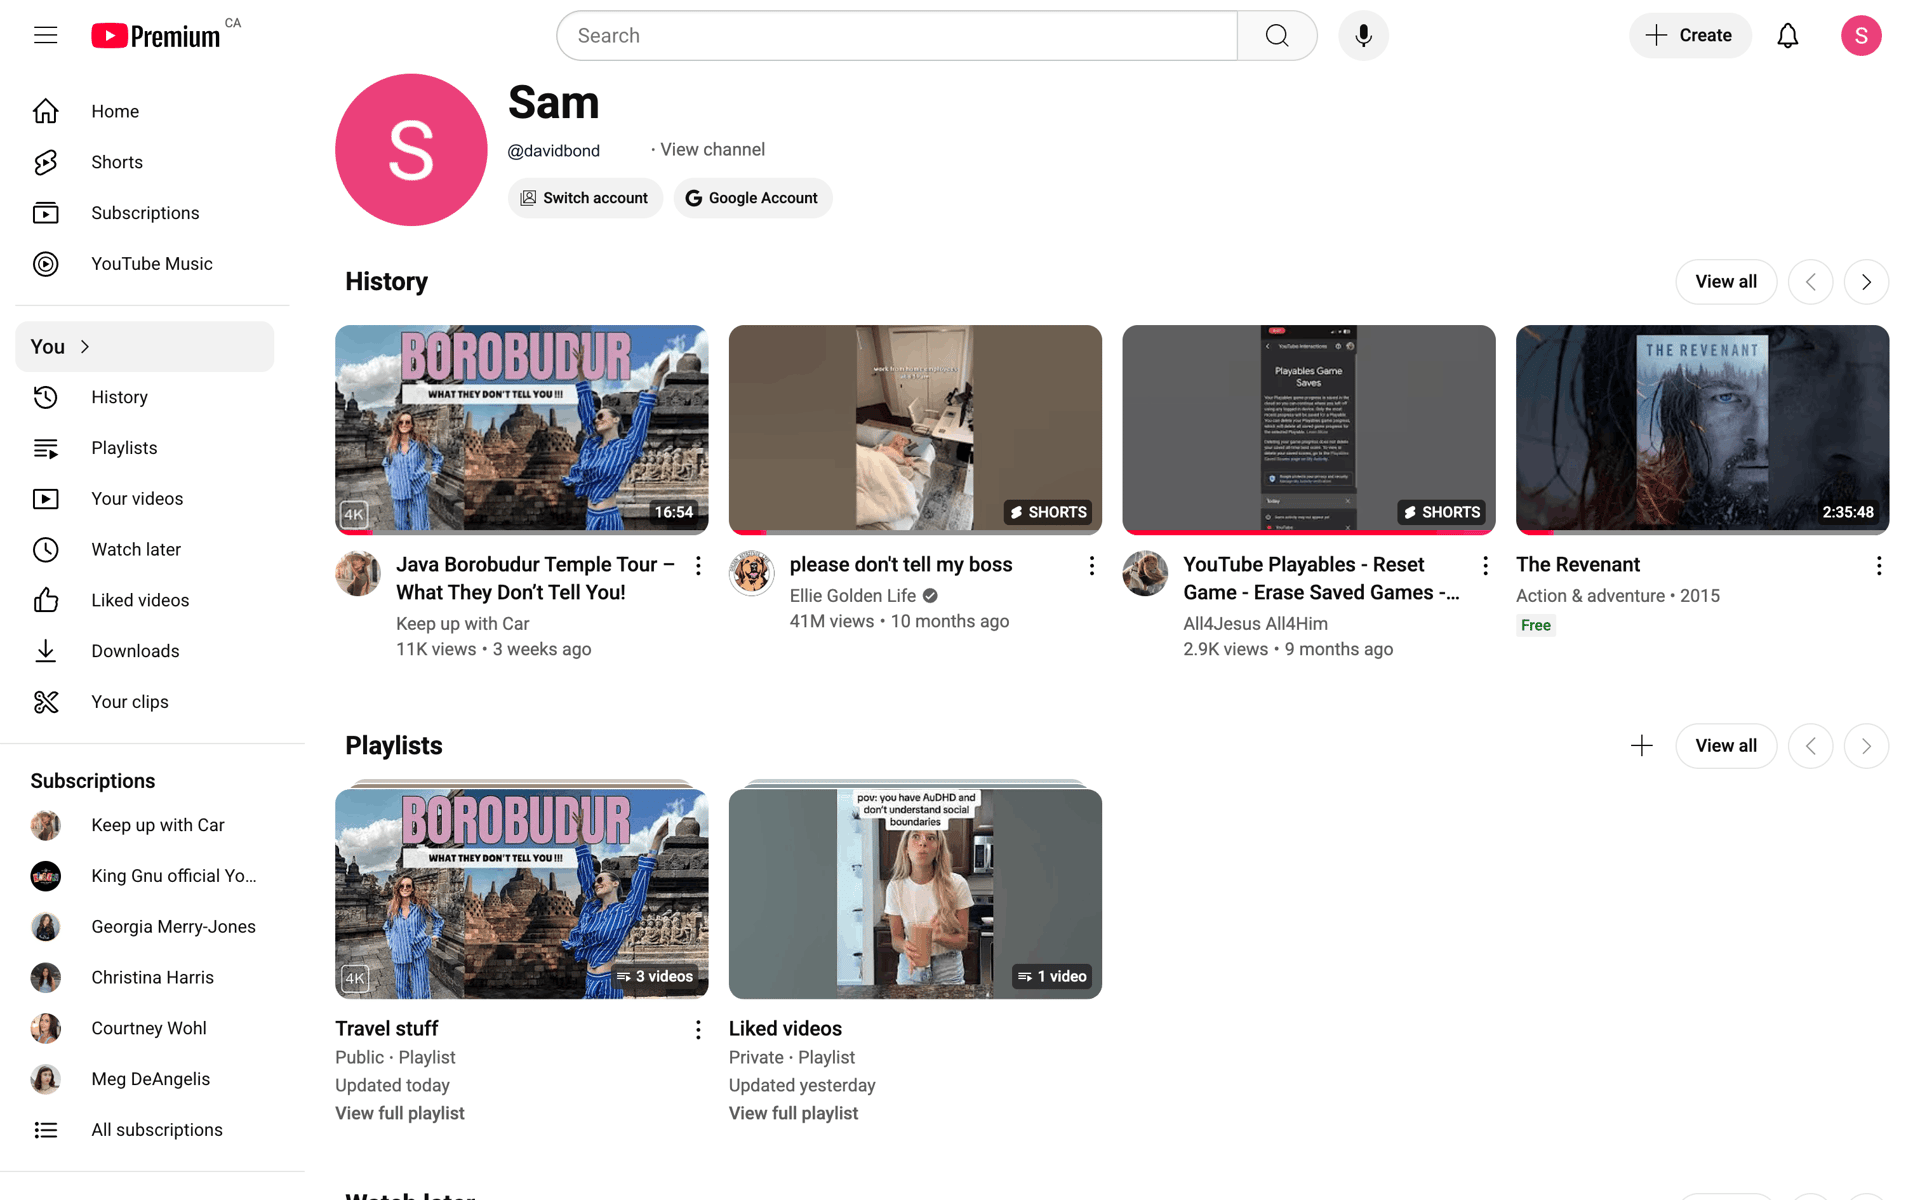Viewport: 1920px width, 1200px height.
Task: Click the search magnifier button
Action: pyautogui.click(x=1277, y=36)
